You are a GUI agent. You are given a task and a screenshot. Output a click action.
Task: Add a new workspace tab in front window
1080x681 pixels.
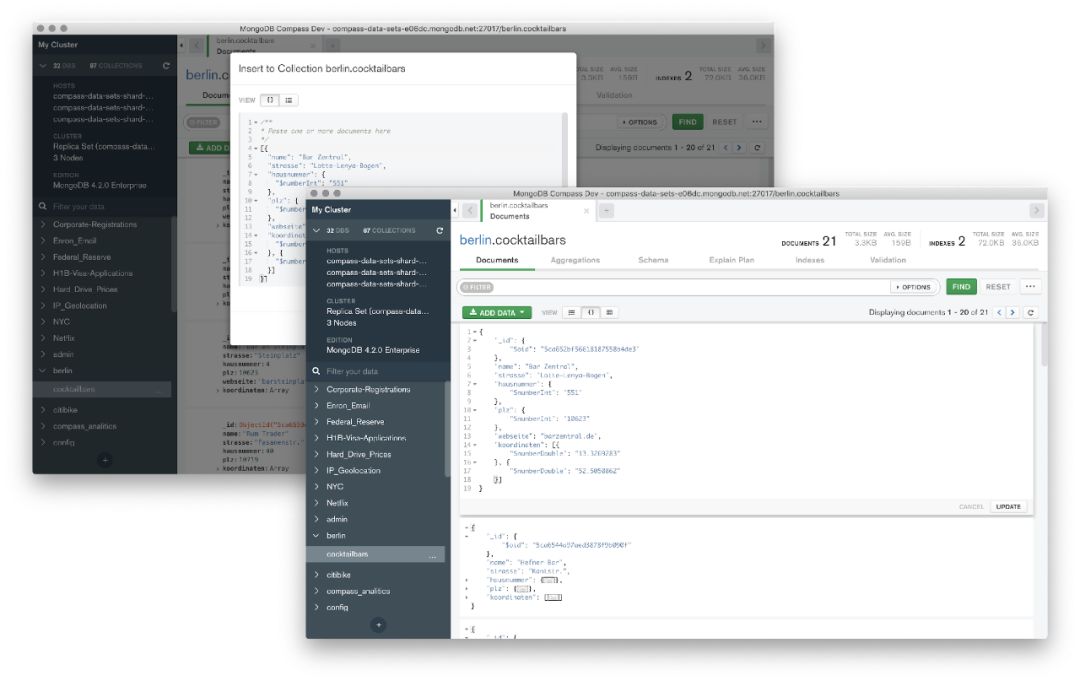pyautogui.click(x=606, y=211)
